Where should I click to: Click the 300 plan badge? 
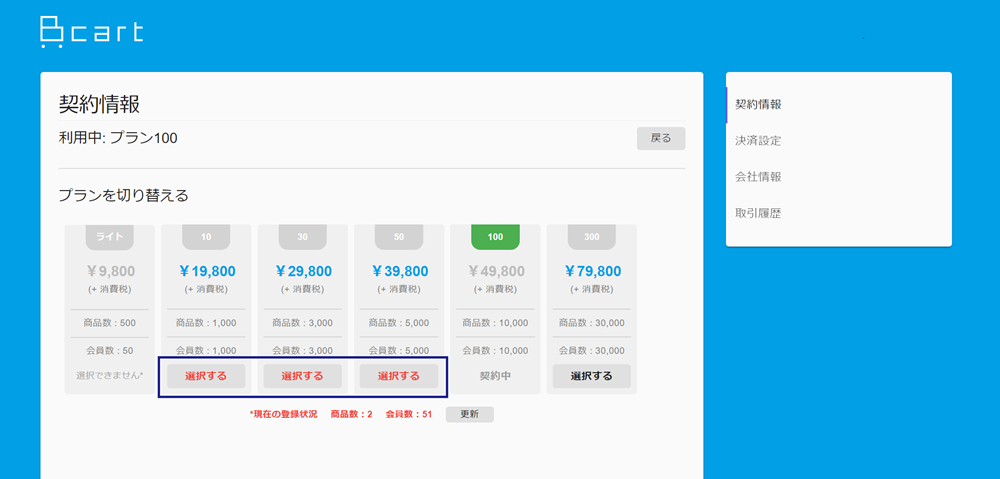[x=592, y=237]
